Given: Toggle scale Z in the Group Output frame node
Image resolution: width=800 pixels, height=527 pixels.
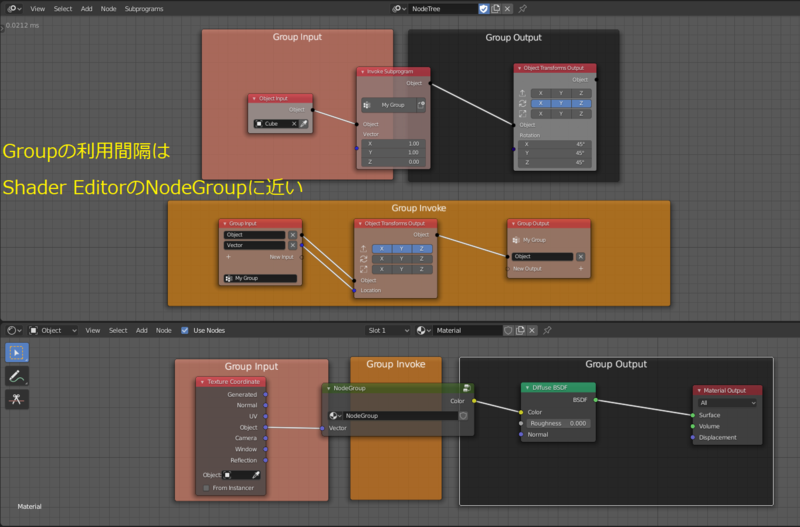Looking at the screenshot, I should pyautogui.click(x=581, y=114).
